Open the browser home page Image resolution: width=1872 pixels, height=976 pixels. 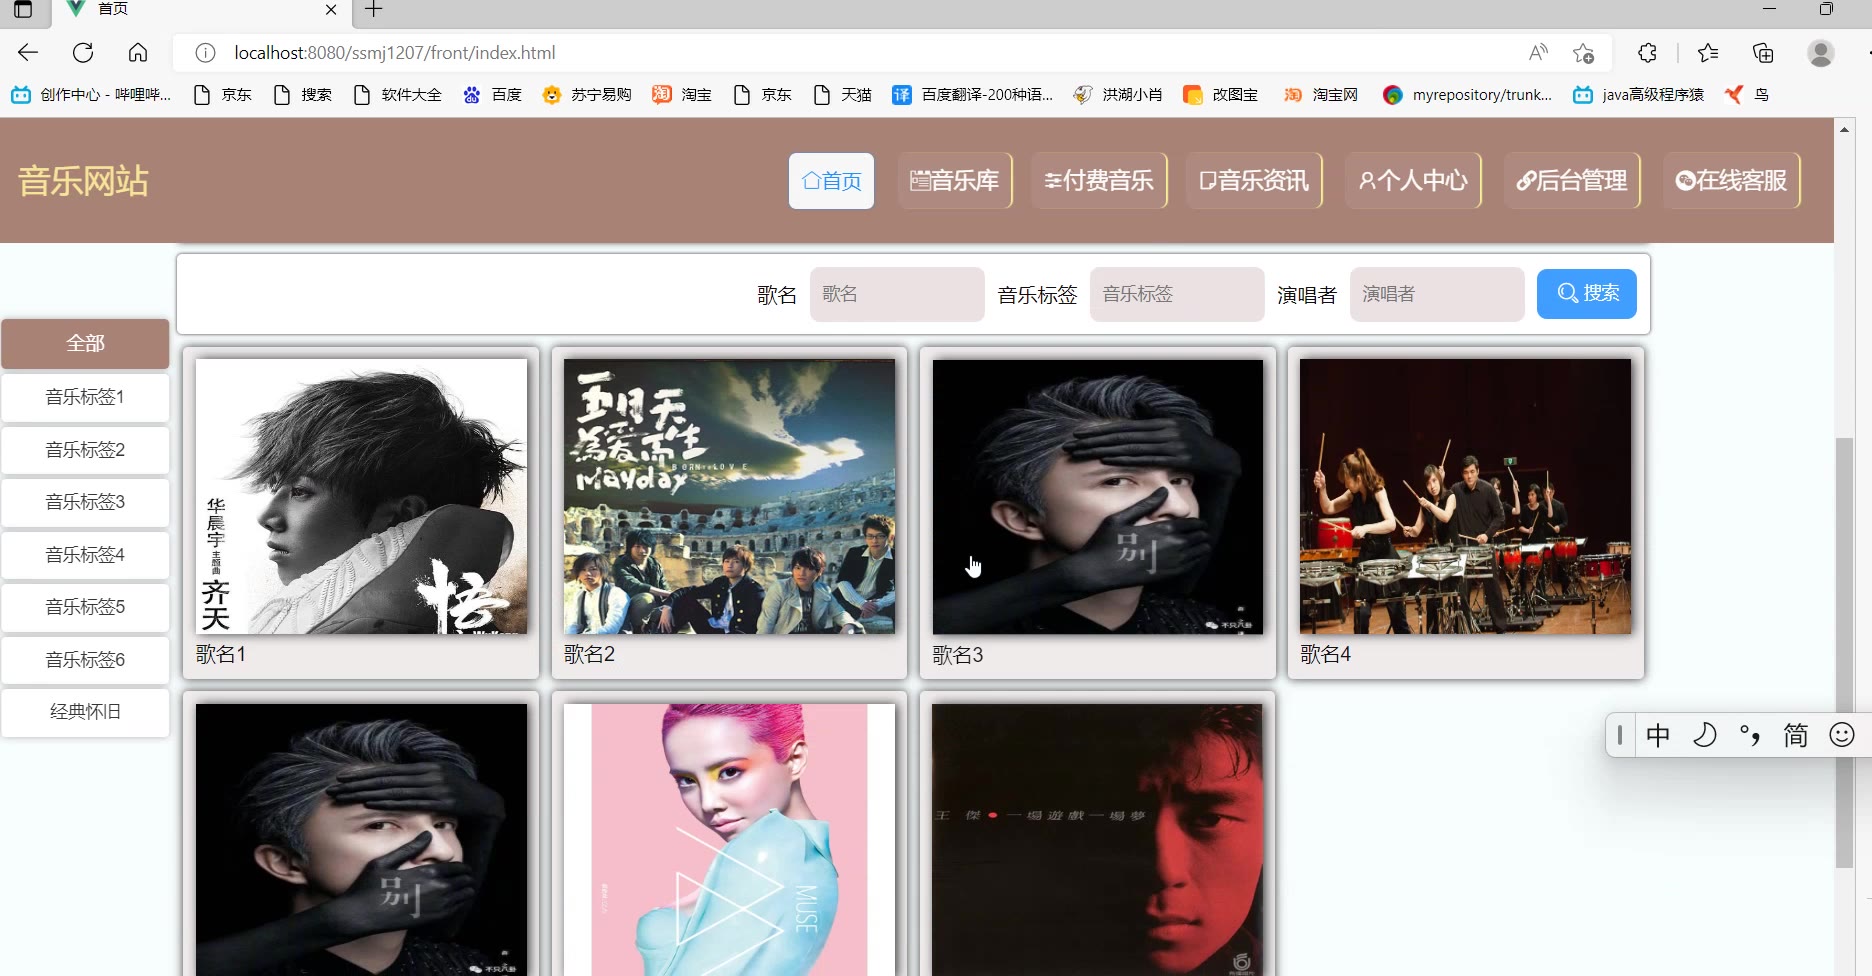click(138, 53)
